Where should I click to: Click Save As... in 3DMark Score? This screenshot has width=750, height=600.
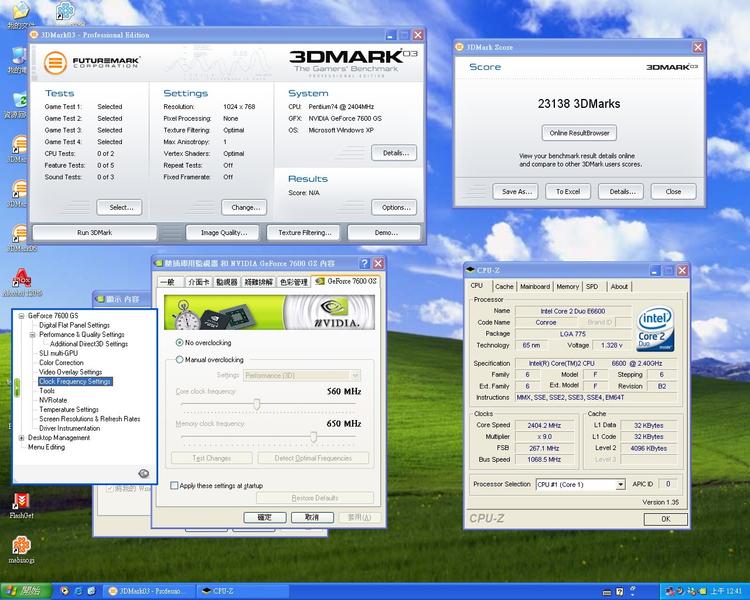click(516, 191)
